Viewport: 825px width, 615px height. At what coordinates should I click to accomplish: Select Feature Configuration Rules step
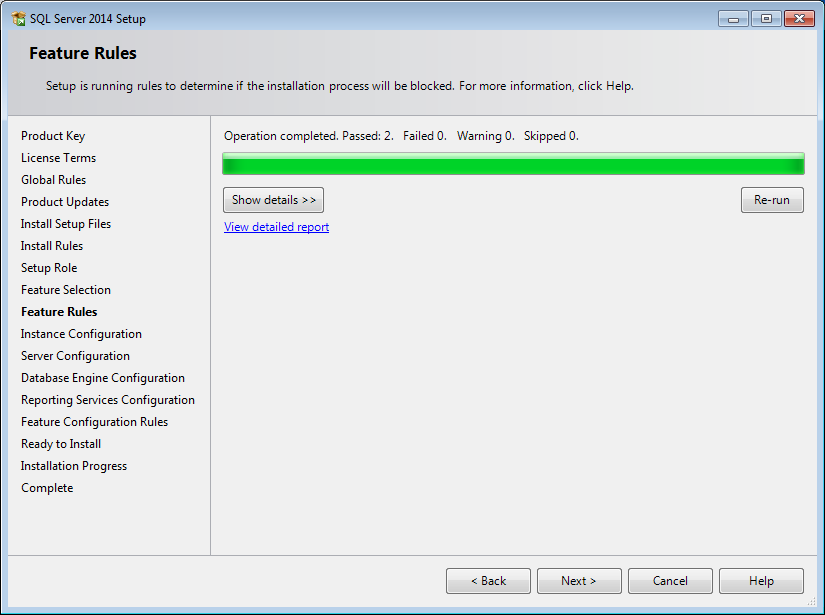coord(94,422)
